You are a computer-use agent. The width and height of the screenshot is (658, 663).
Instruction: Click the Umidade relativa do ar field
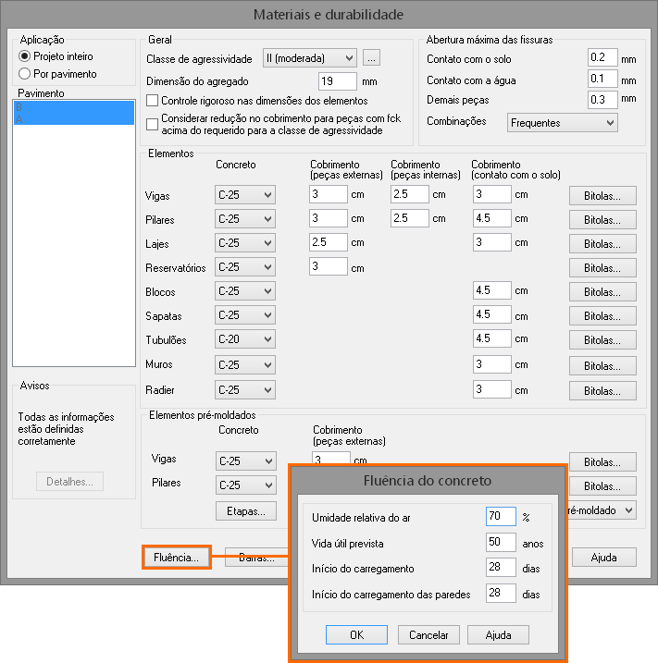click(500, 517)
